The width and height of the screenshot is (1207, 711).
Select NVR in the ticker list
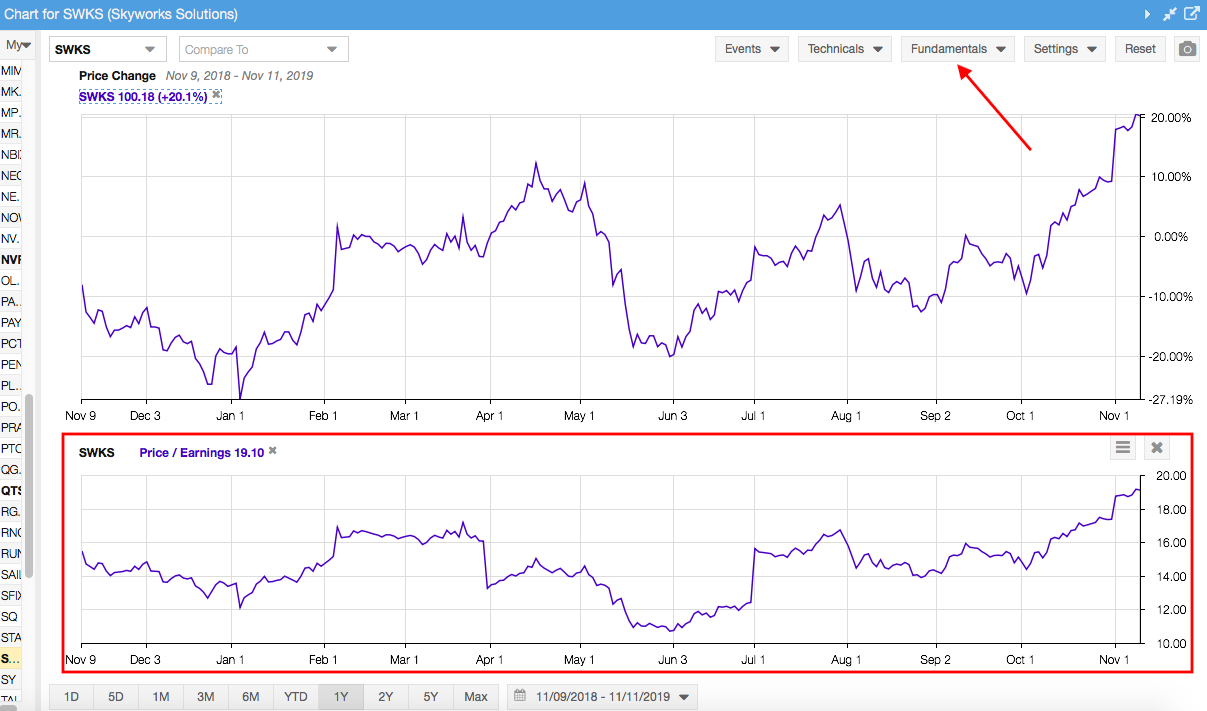tap(11, 259)
